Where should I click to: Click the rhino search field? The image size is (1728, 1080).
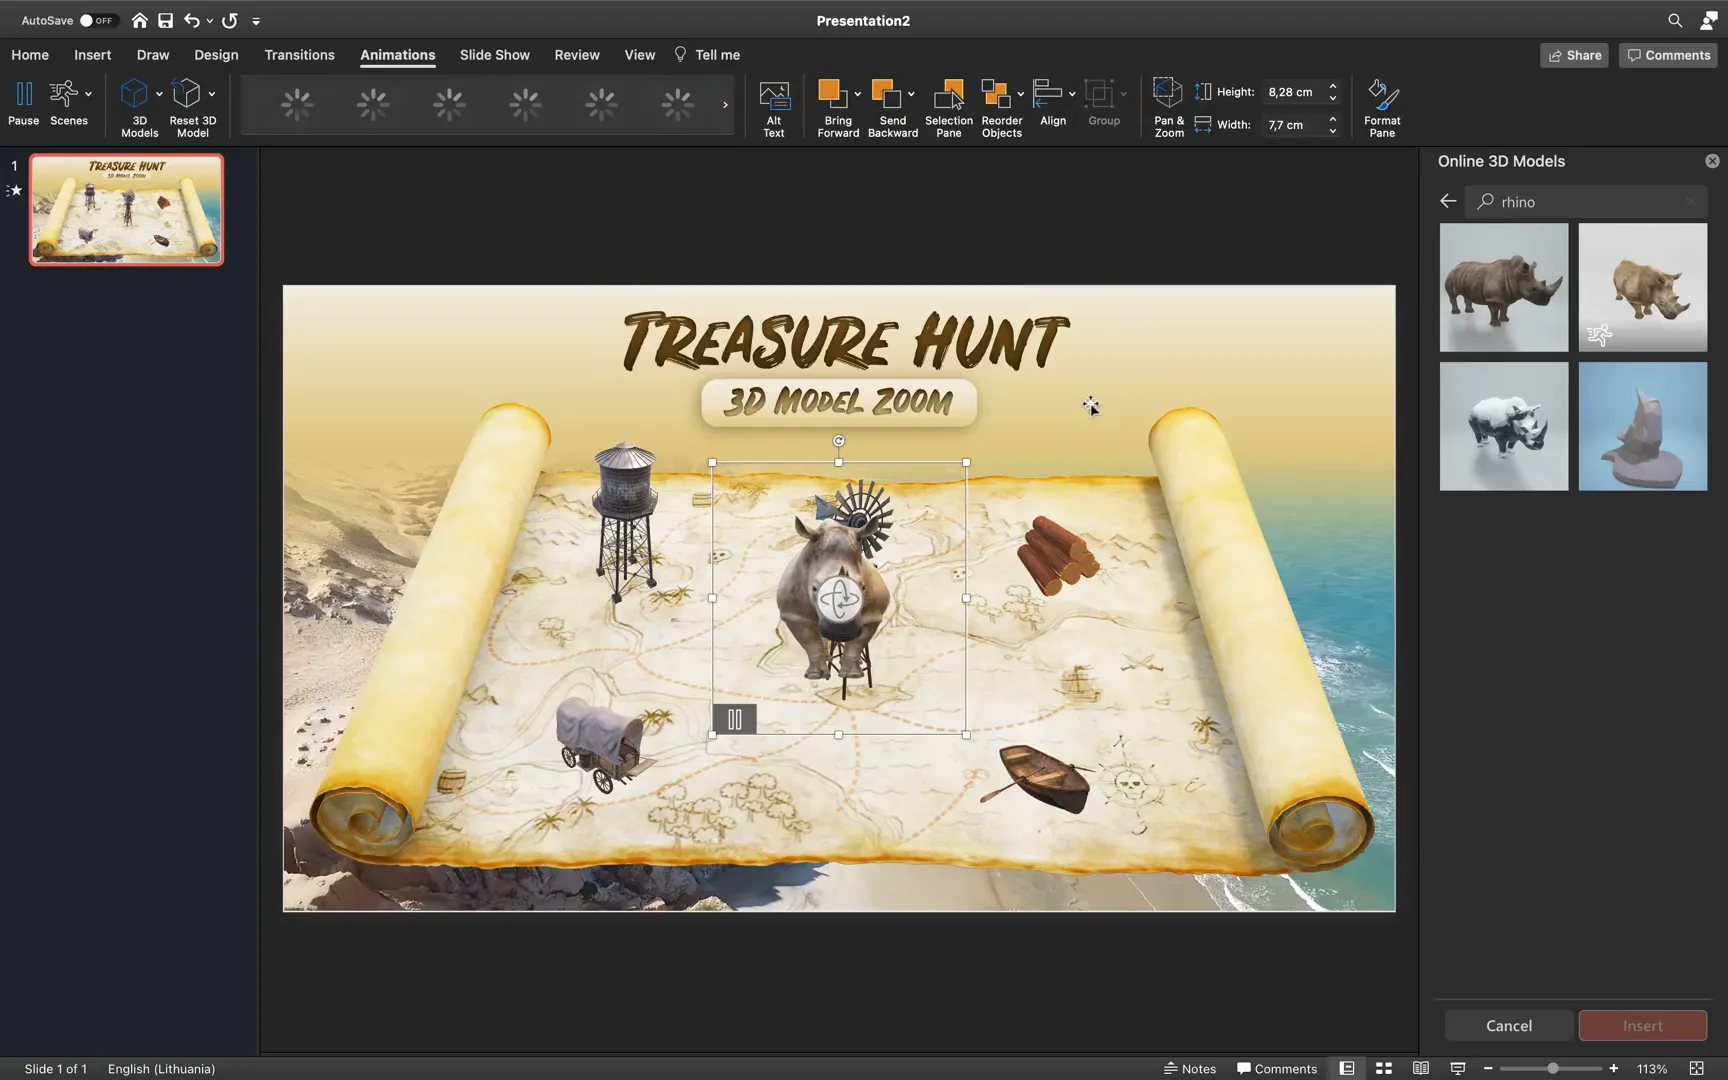tap(1586, 201)
